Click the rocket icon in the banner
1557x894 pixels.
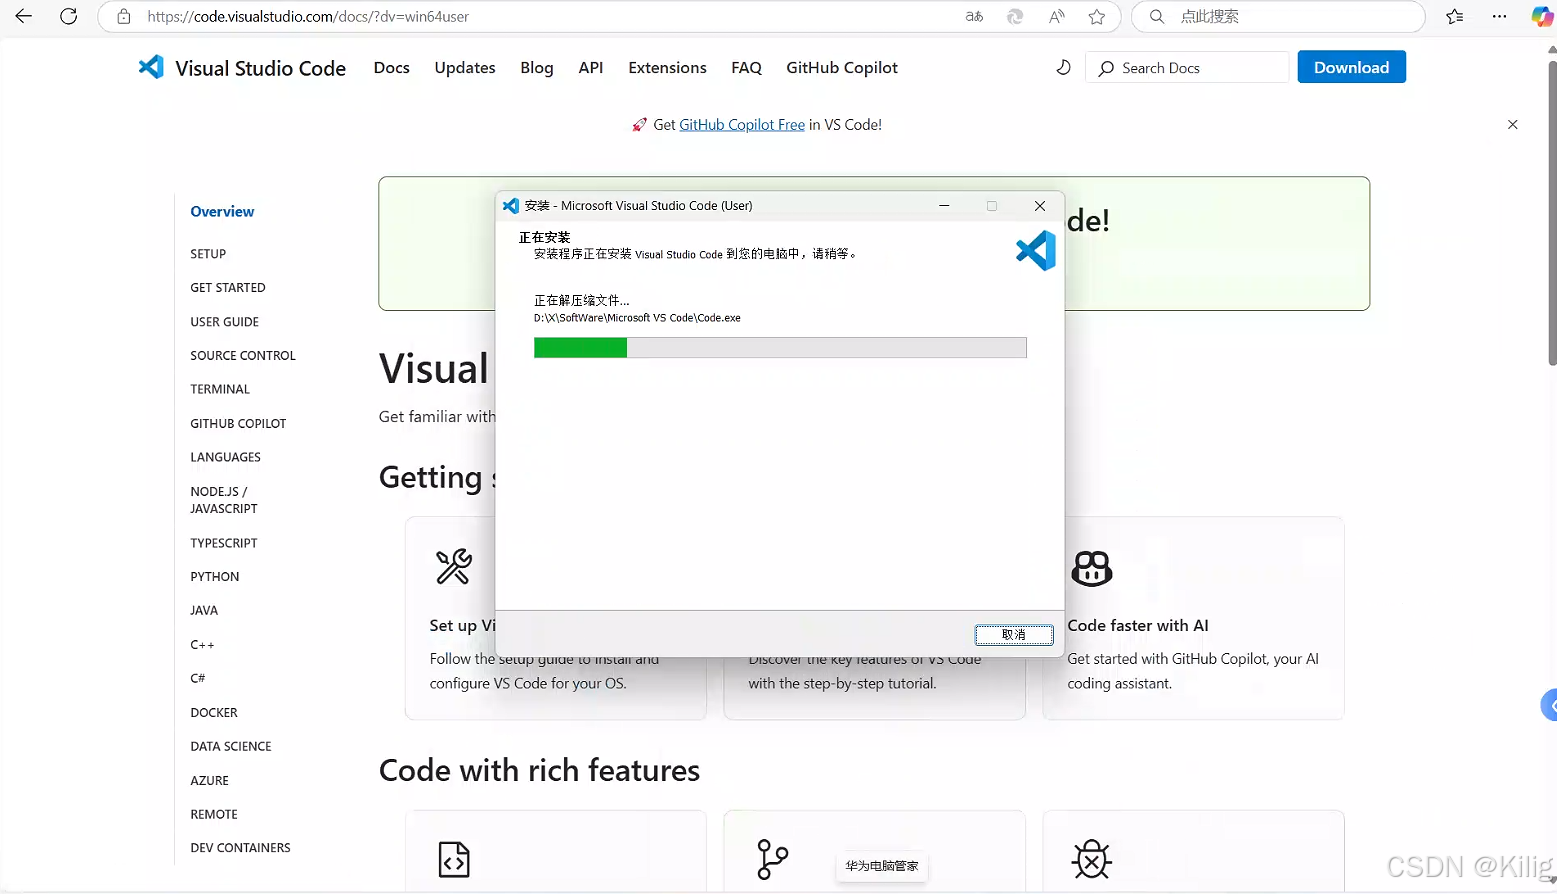(639, 124)
